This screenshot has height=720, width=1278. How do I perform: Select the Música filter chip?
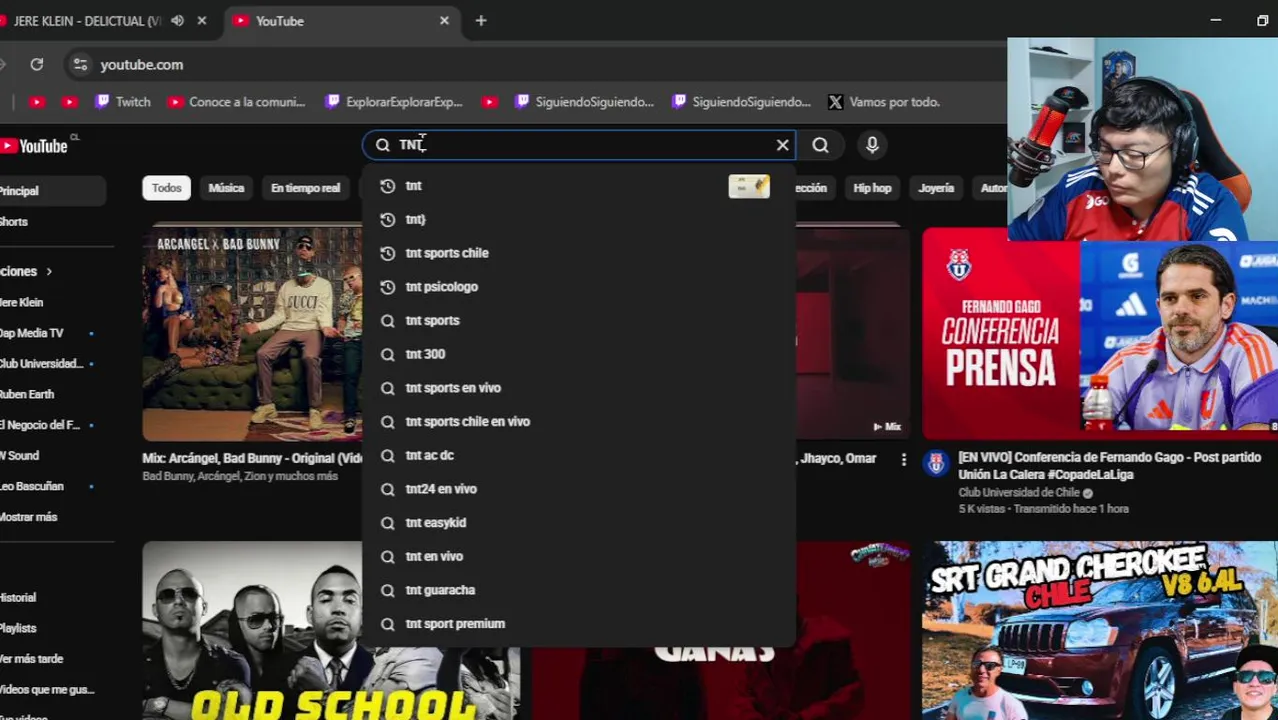(x=226, y=188)
